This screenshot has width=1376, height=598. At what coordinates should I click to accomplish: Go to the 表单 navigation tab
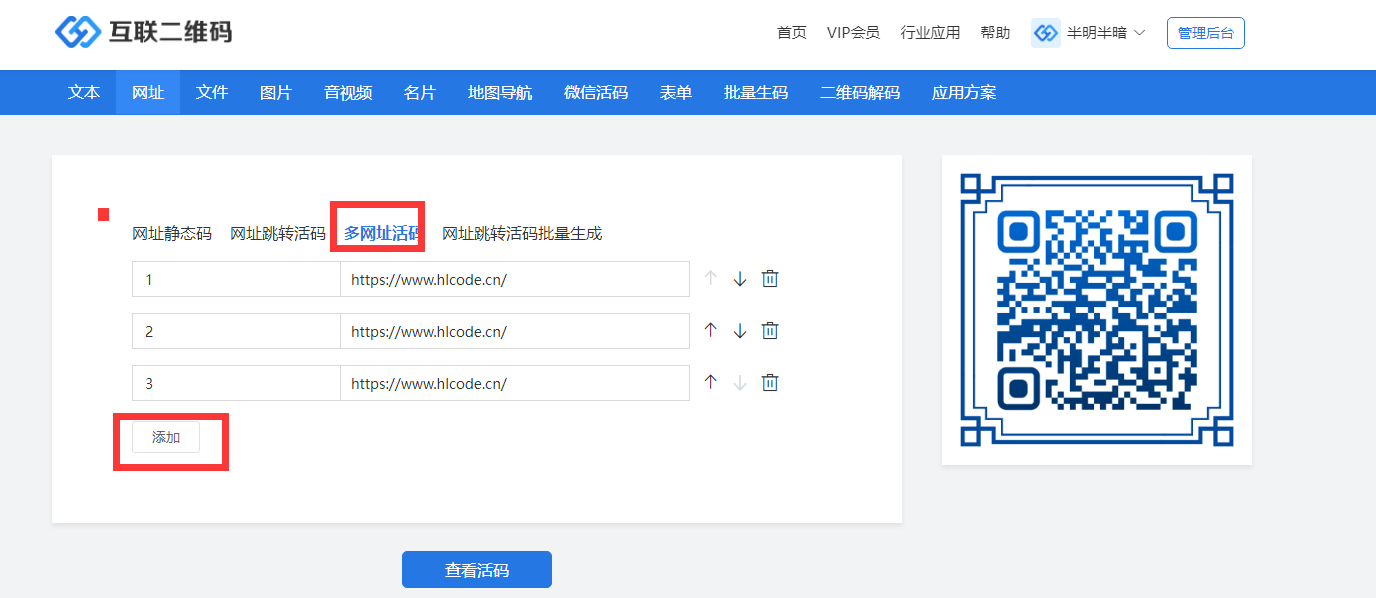(676, 93)
